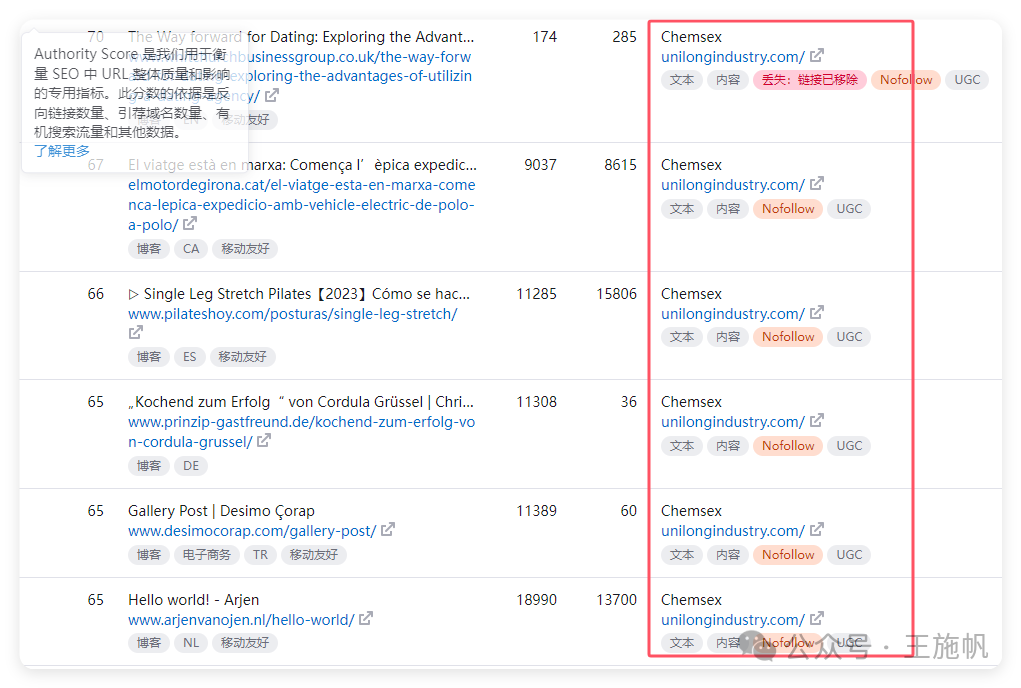Click authority score 66

[96, 294]
